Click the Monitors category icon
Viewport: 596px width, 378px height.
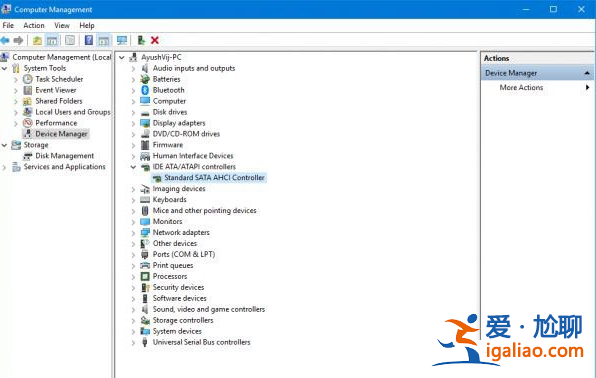(x=145, y=222)
